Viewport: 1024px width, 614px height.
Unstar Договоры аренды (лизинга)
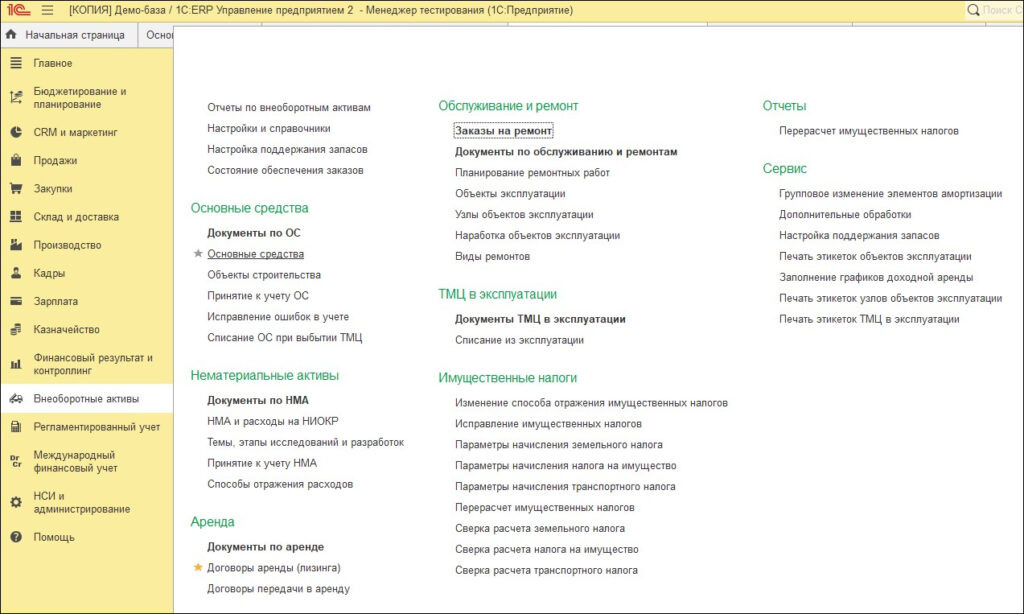[198, 566]
